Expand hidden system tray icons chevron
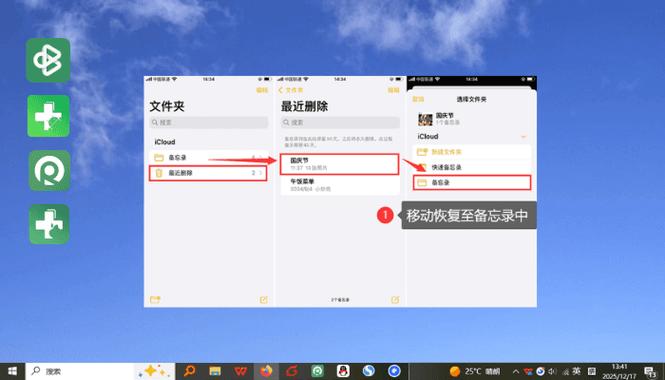 pyautogui.click(x=516, y=372)
